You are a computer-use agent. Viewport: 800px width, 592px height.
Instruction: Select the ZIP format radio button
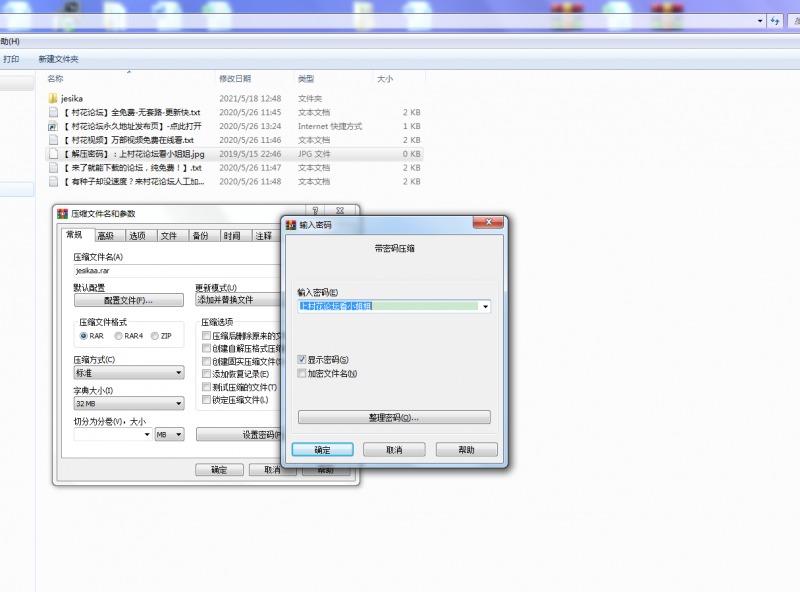(154, 336)
